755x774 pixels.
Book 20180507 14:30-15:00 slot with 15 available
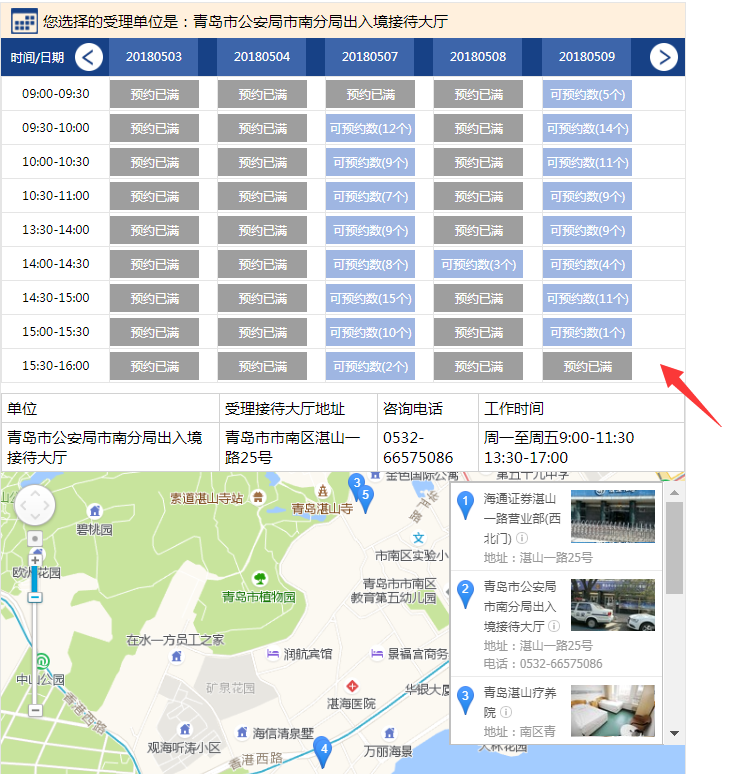tap(370, 299)
